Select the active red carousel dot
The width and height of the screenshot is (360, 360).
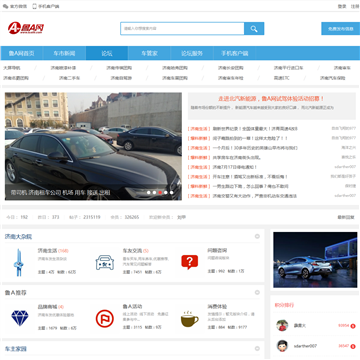[160, 192]
